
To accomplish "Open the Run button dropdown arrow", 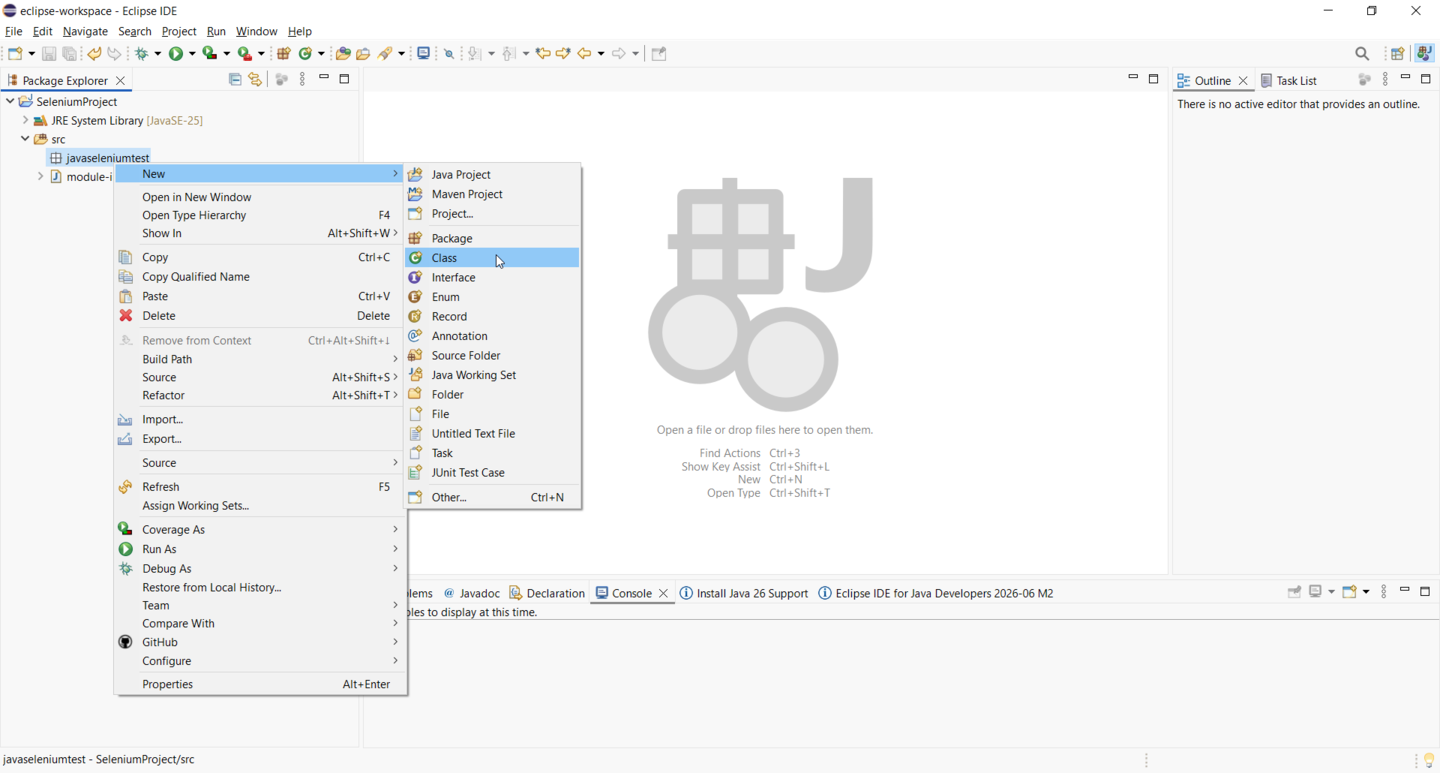I will point(191,54).
